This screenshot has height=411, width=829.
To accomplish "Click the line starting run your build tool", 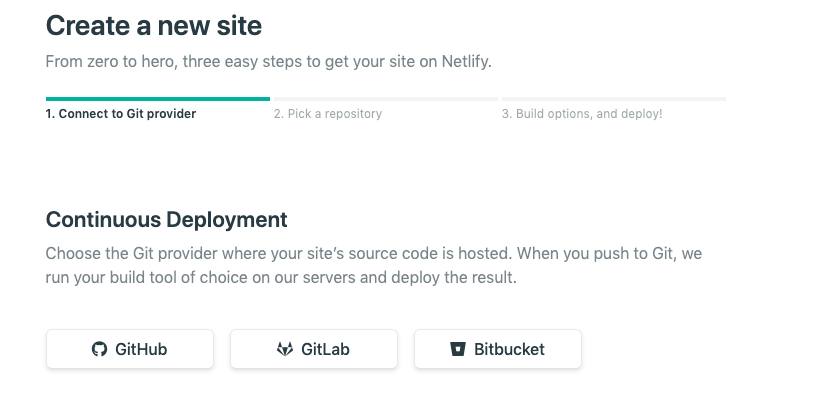I will coord(281,277).
